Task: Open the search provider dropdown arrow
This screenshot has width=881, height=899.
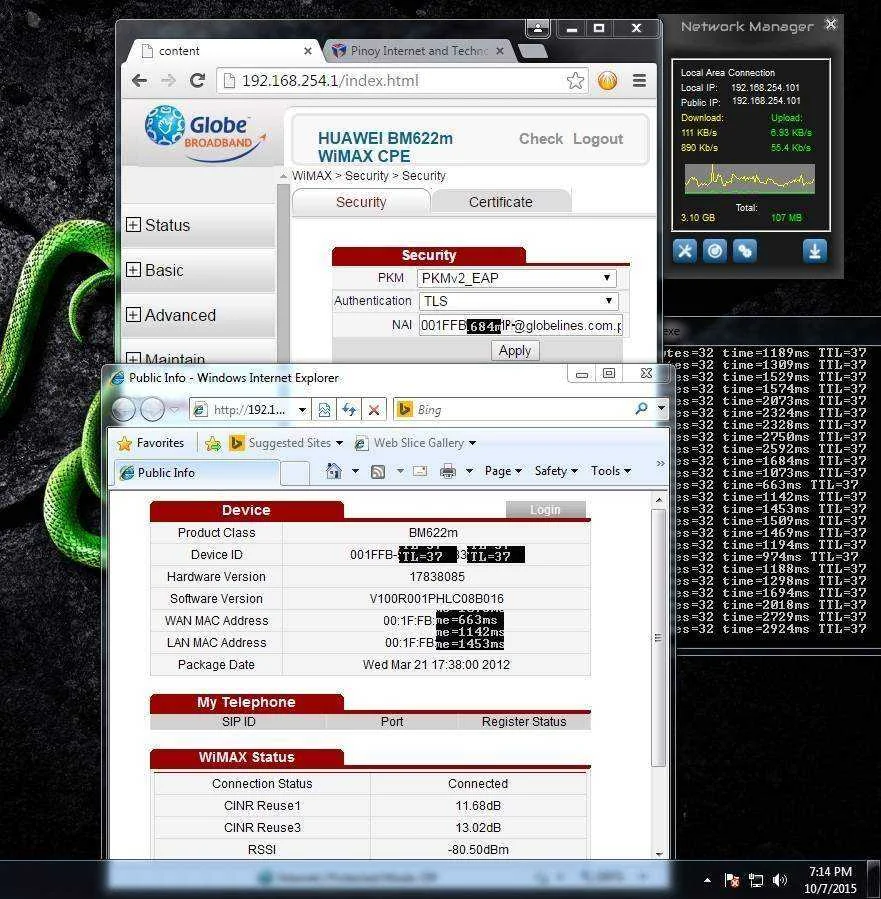Action: pyautogui.click(x=661, y=409)
